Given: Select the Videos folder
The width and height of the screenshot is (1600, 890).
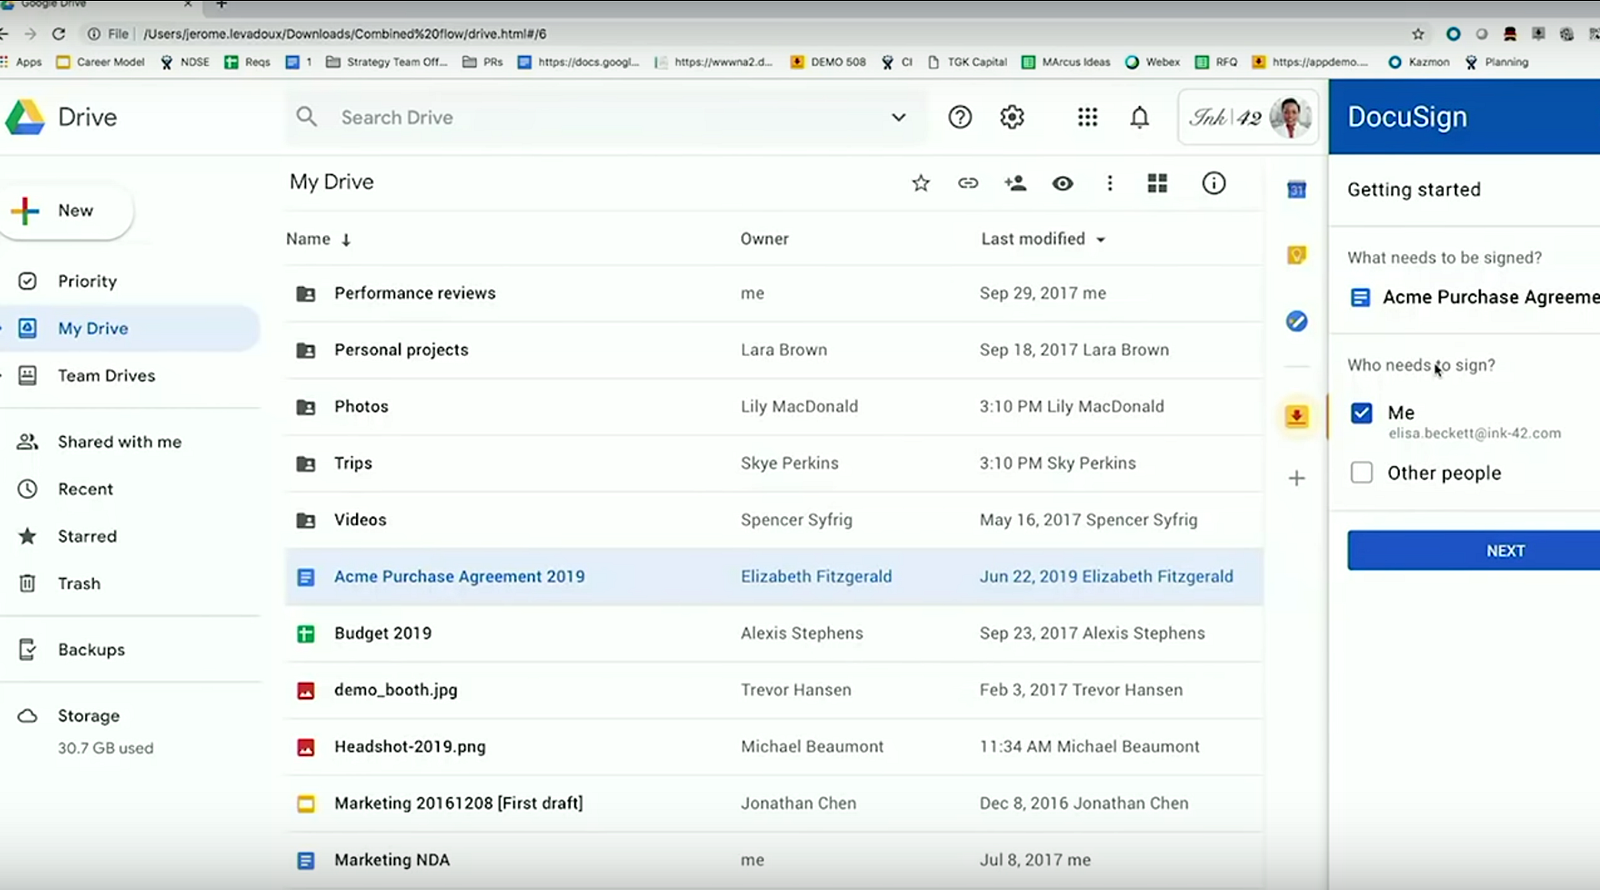Looking at the screenshot, I should (x=774, y=520).
